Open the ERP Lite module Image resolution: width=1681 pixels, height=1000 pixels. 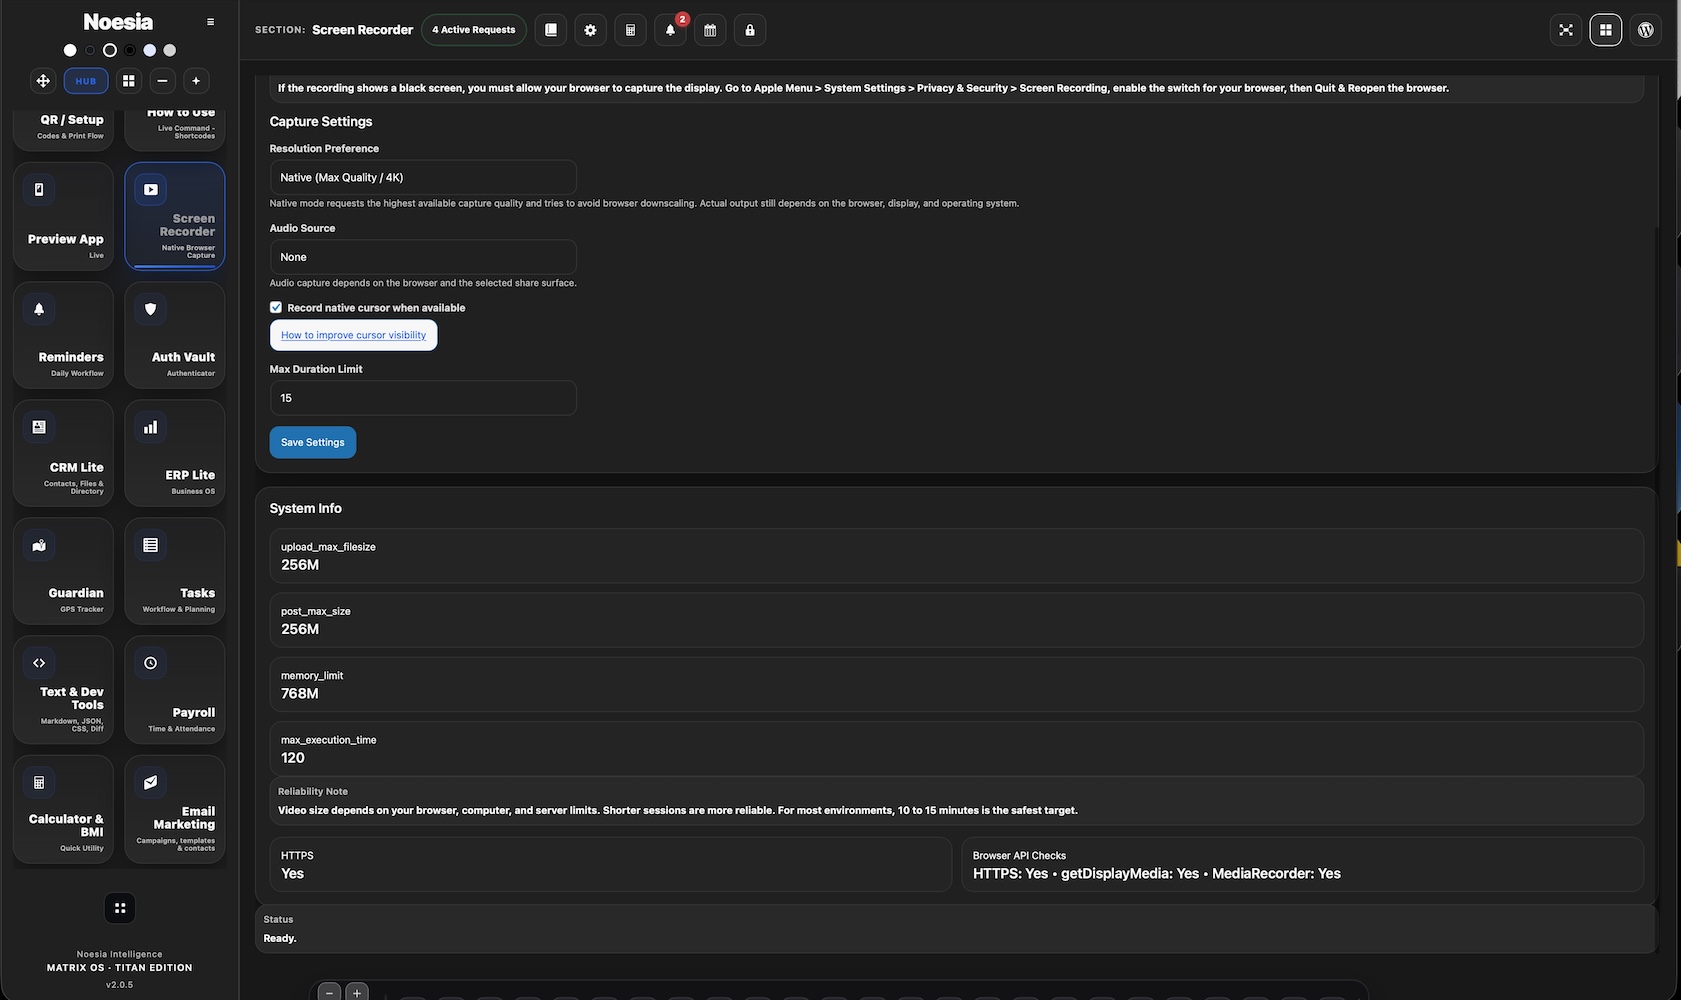[x=175, y=453]
